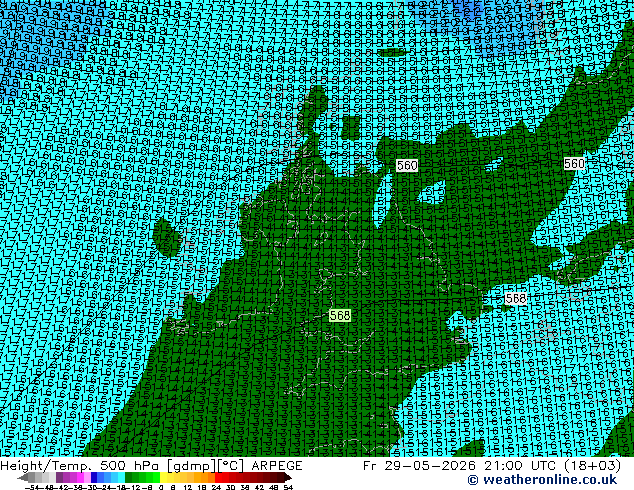Click the Fr 29-05-2026 date text
Screen dimensions: 634x490
419,466
